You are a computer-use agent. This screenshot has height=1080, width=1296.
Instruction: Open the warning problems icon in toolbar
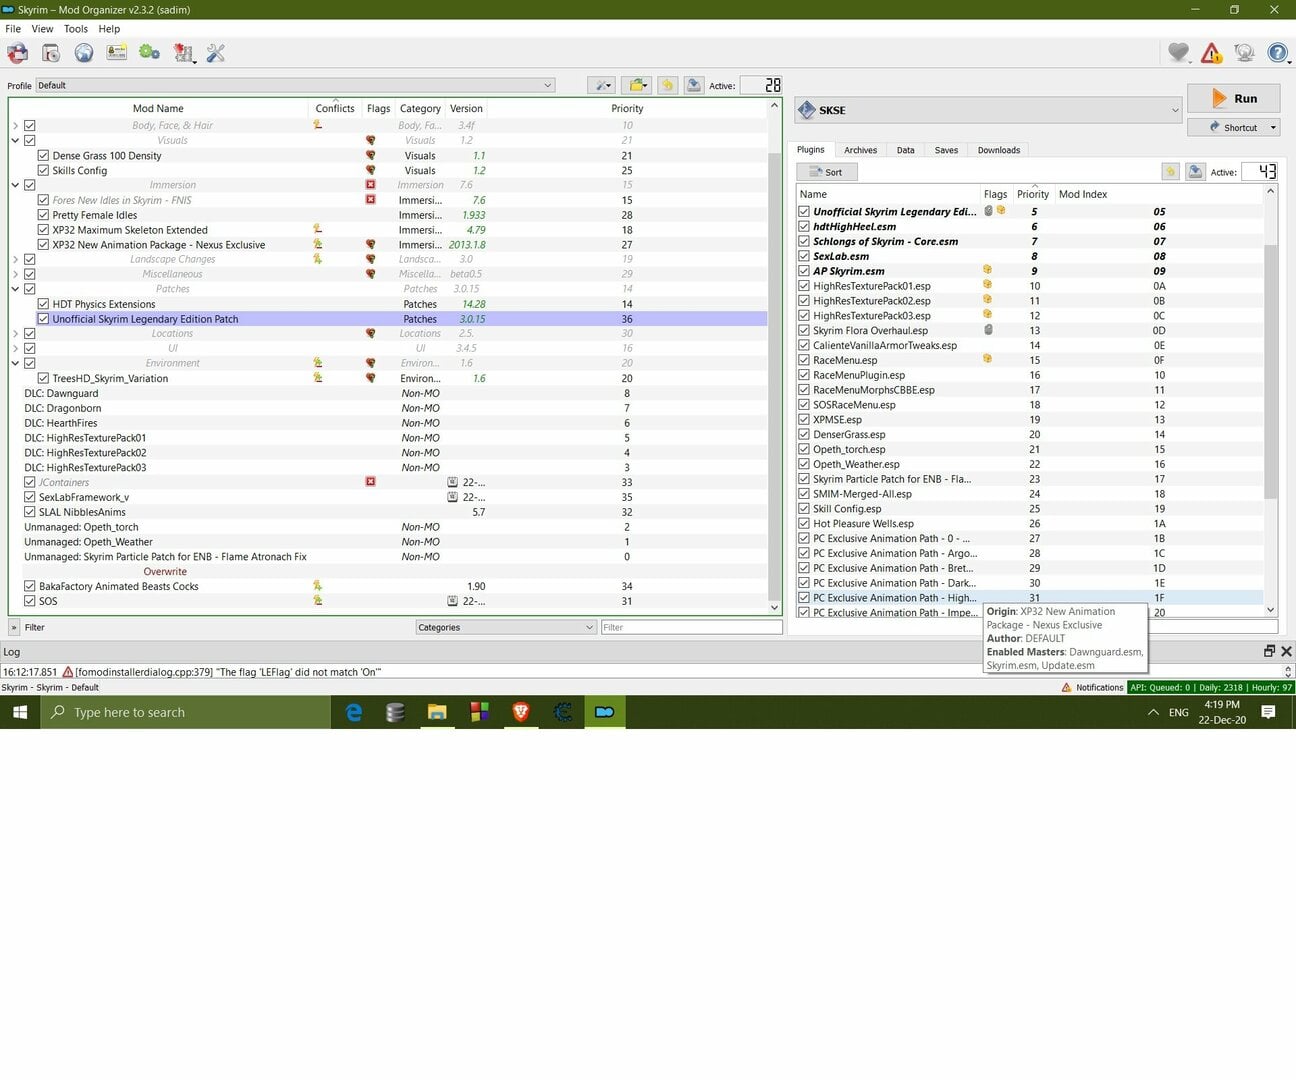tap(1212, 53)
